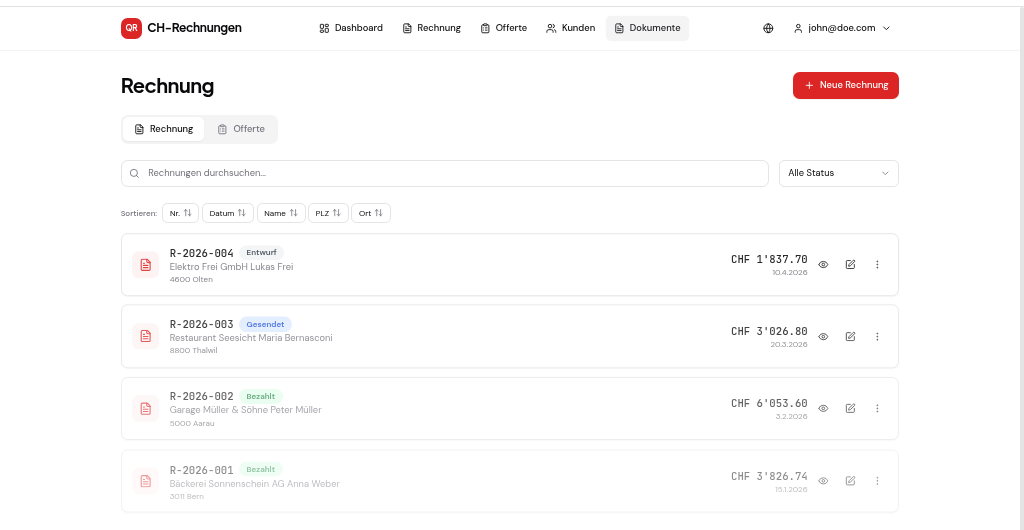Click the document icon of R-2026-002
1024x530 pixels.
pyautogui.click(x=146, y=409)
